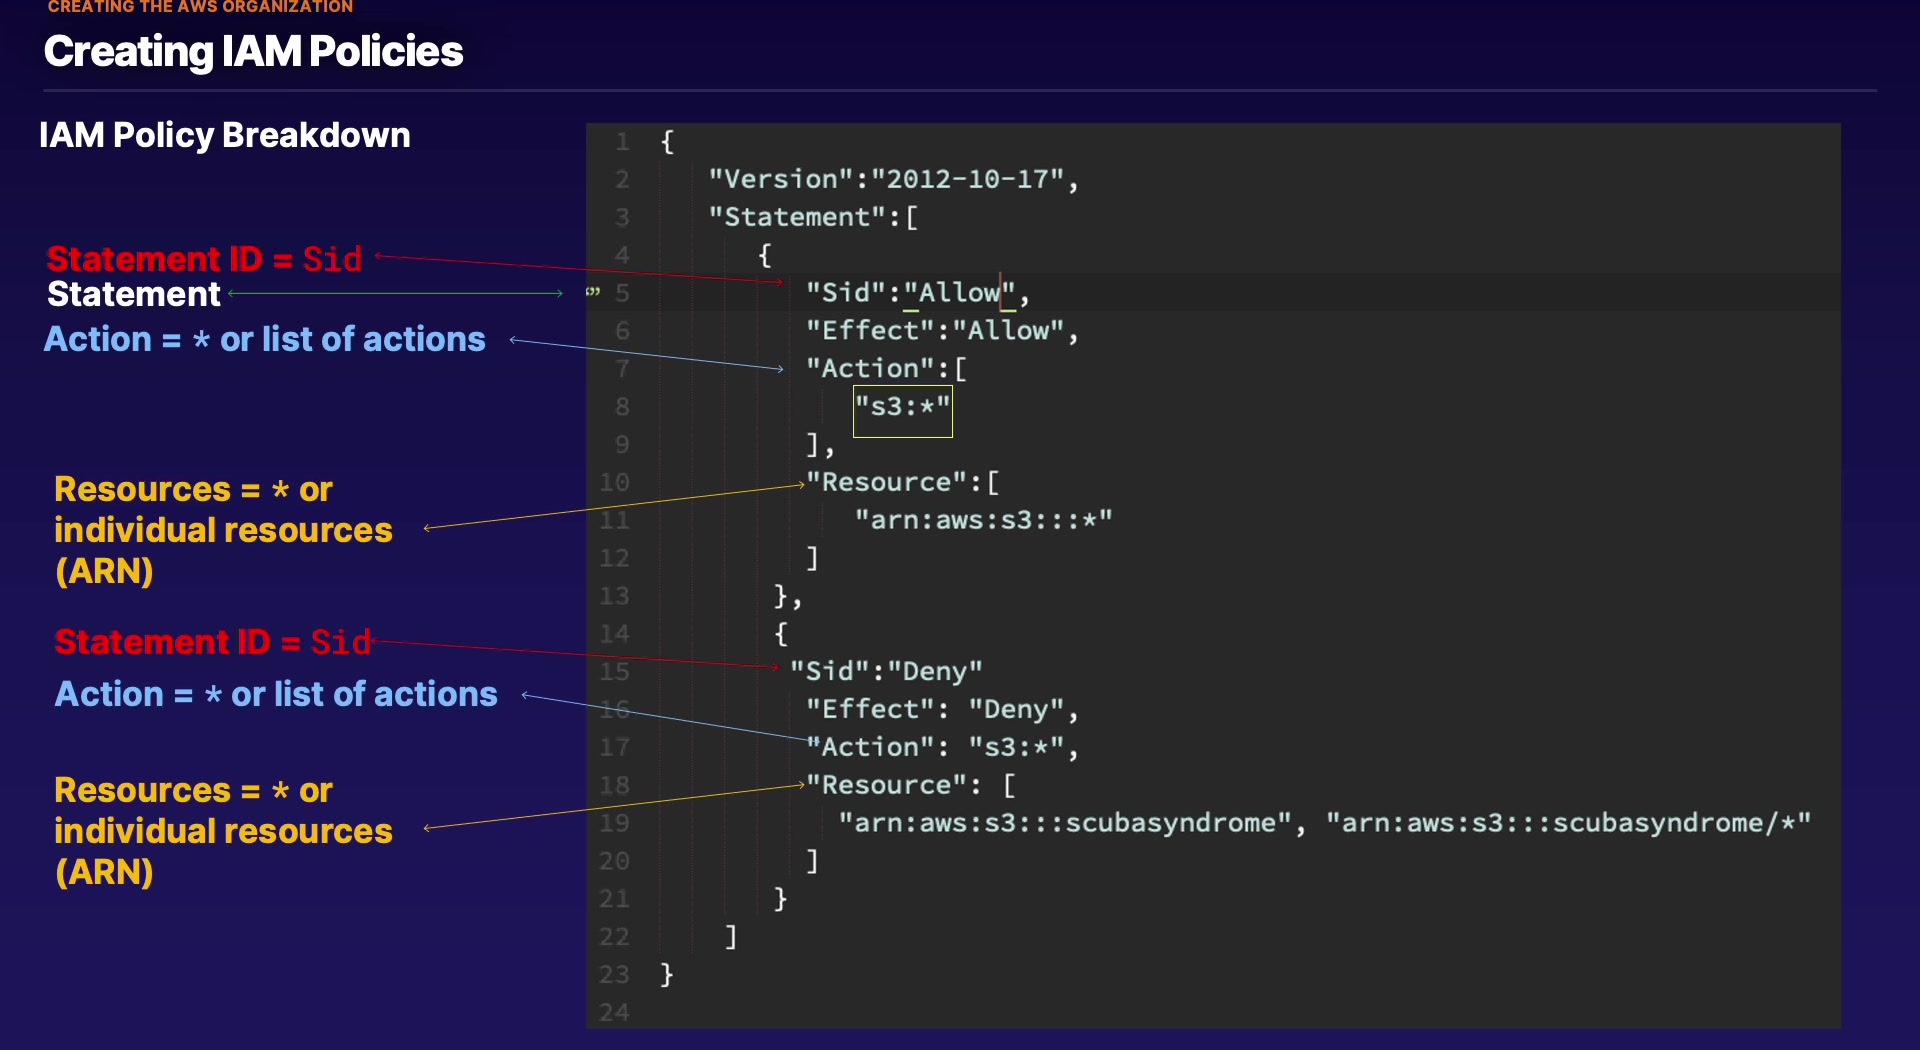The height and width of the screenshot is (1050, 1920).
Task: Click the "Sid":"Deny" entry in code
Action: (x=886, y=671)
